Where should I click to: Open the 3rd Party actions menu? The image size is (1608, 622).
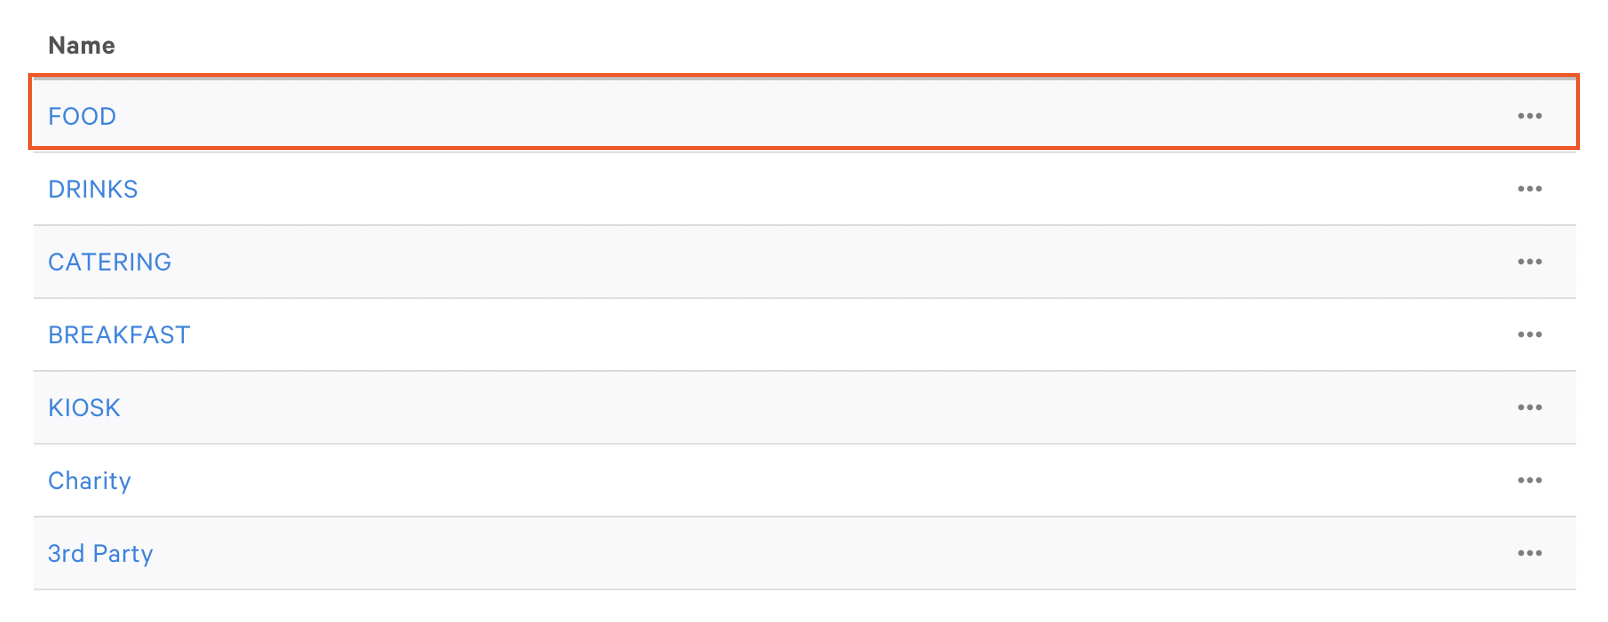(x=1529, y=552)
